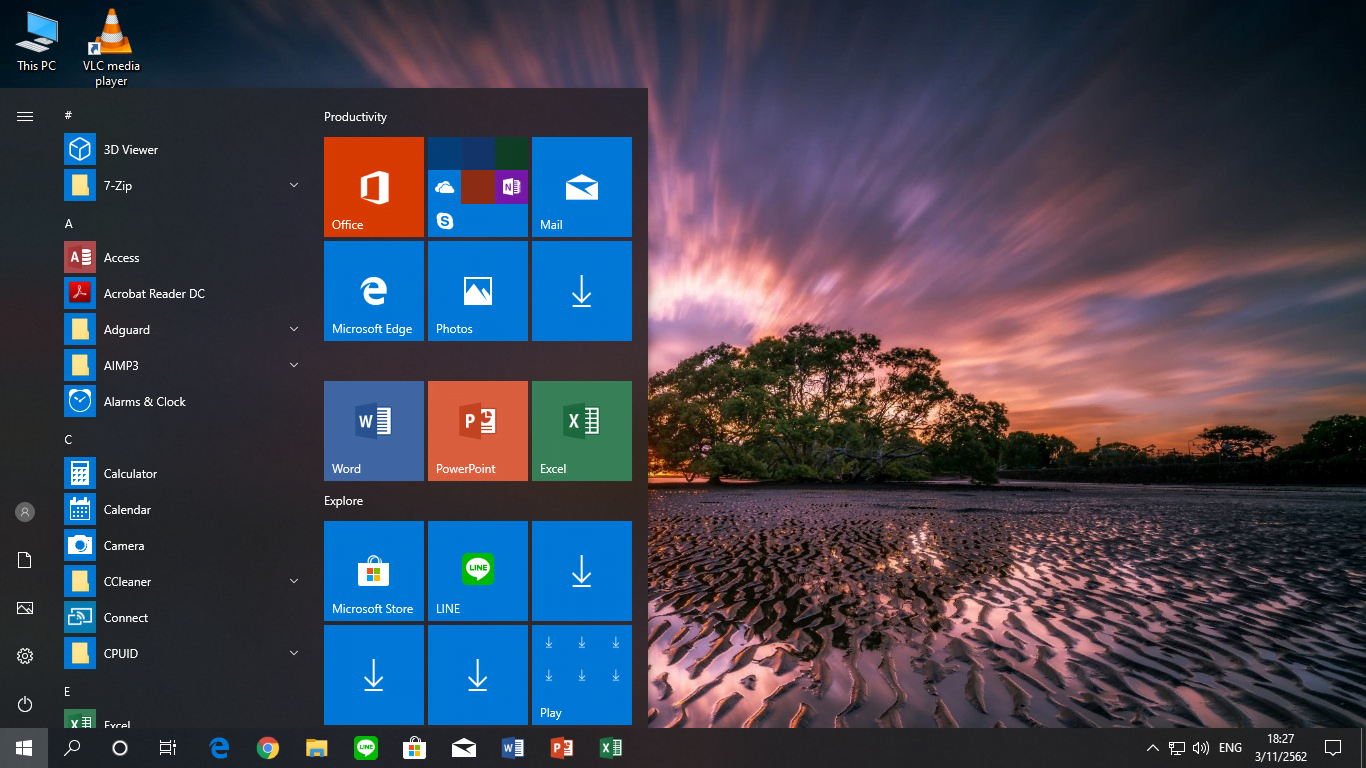
Task: Open PowerPoint from the taskbar
Action: (x=561, y=748)
